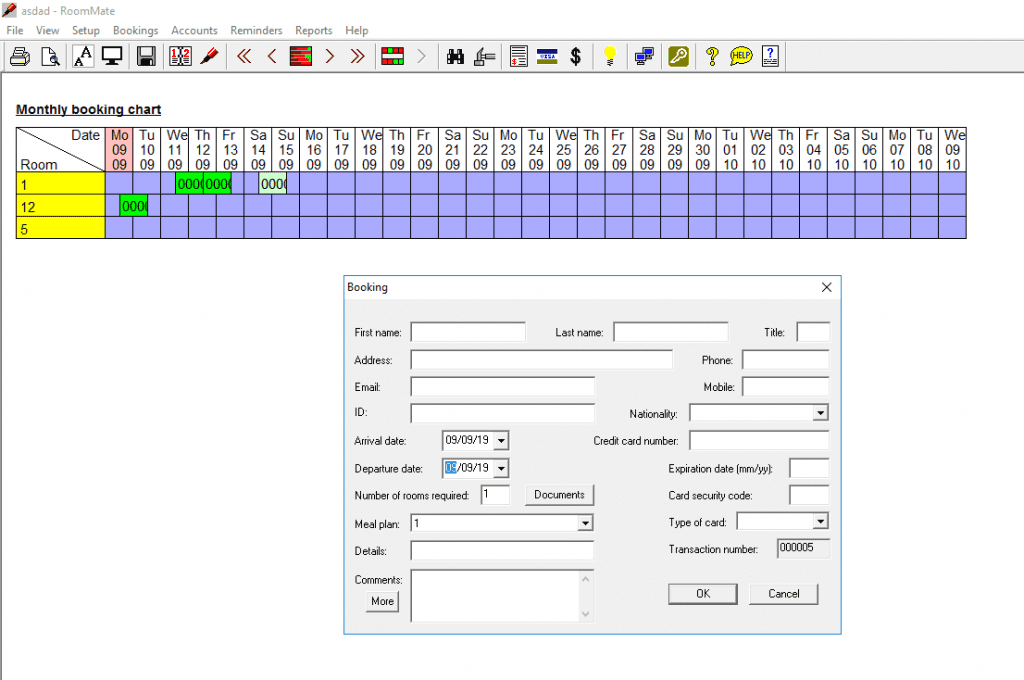Viewport: 1024px width, 680px height.
Task: Focus the Number of rooms required field
Action: tap(495, 494)
